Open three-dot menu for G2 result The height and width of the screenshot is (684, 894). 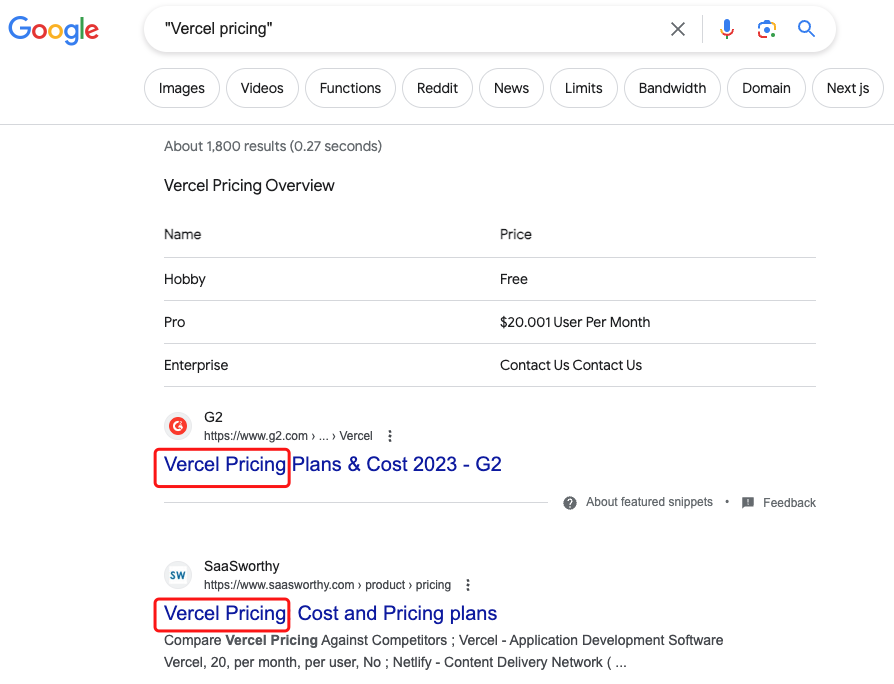(x=390, y=436)
